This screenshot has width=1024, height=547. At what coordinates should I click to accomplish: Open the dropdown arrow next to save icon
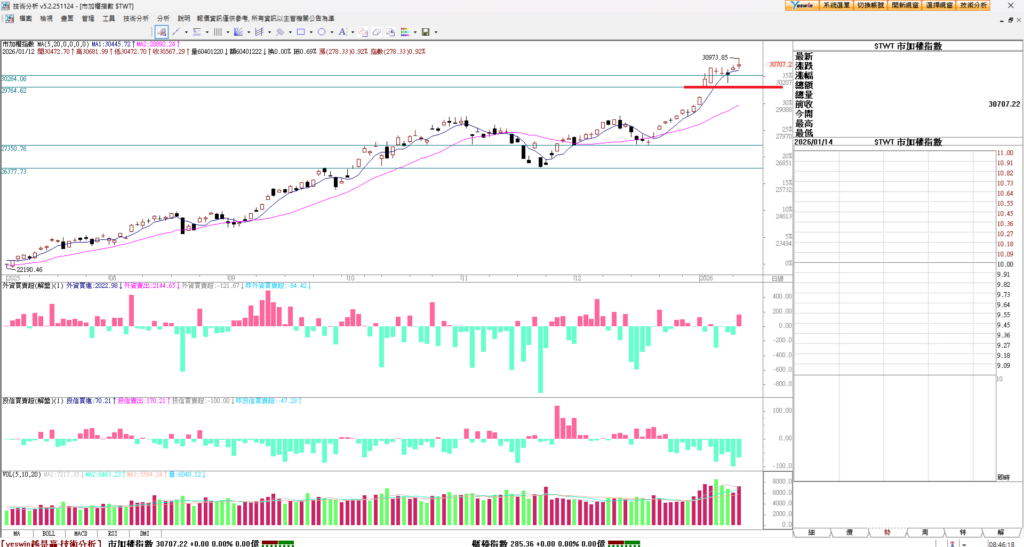click(x=436, y=32)
